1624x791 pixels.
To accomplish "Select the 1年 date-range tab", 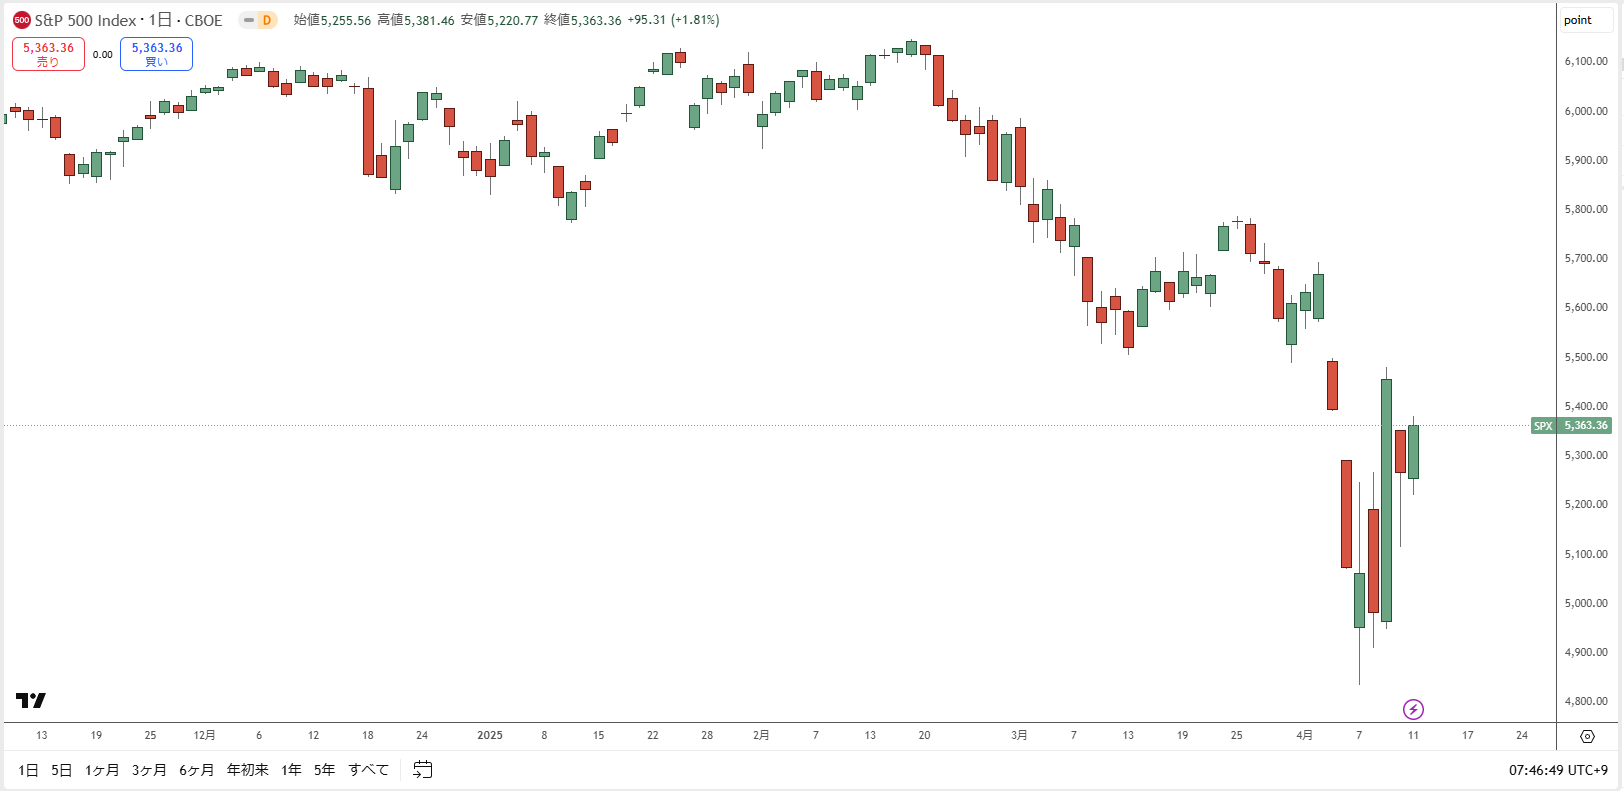I will (x=291, y=770).
